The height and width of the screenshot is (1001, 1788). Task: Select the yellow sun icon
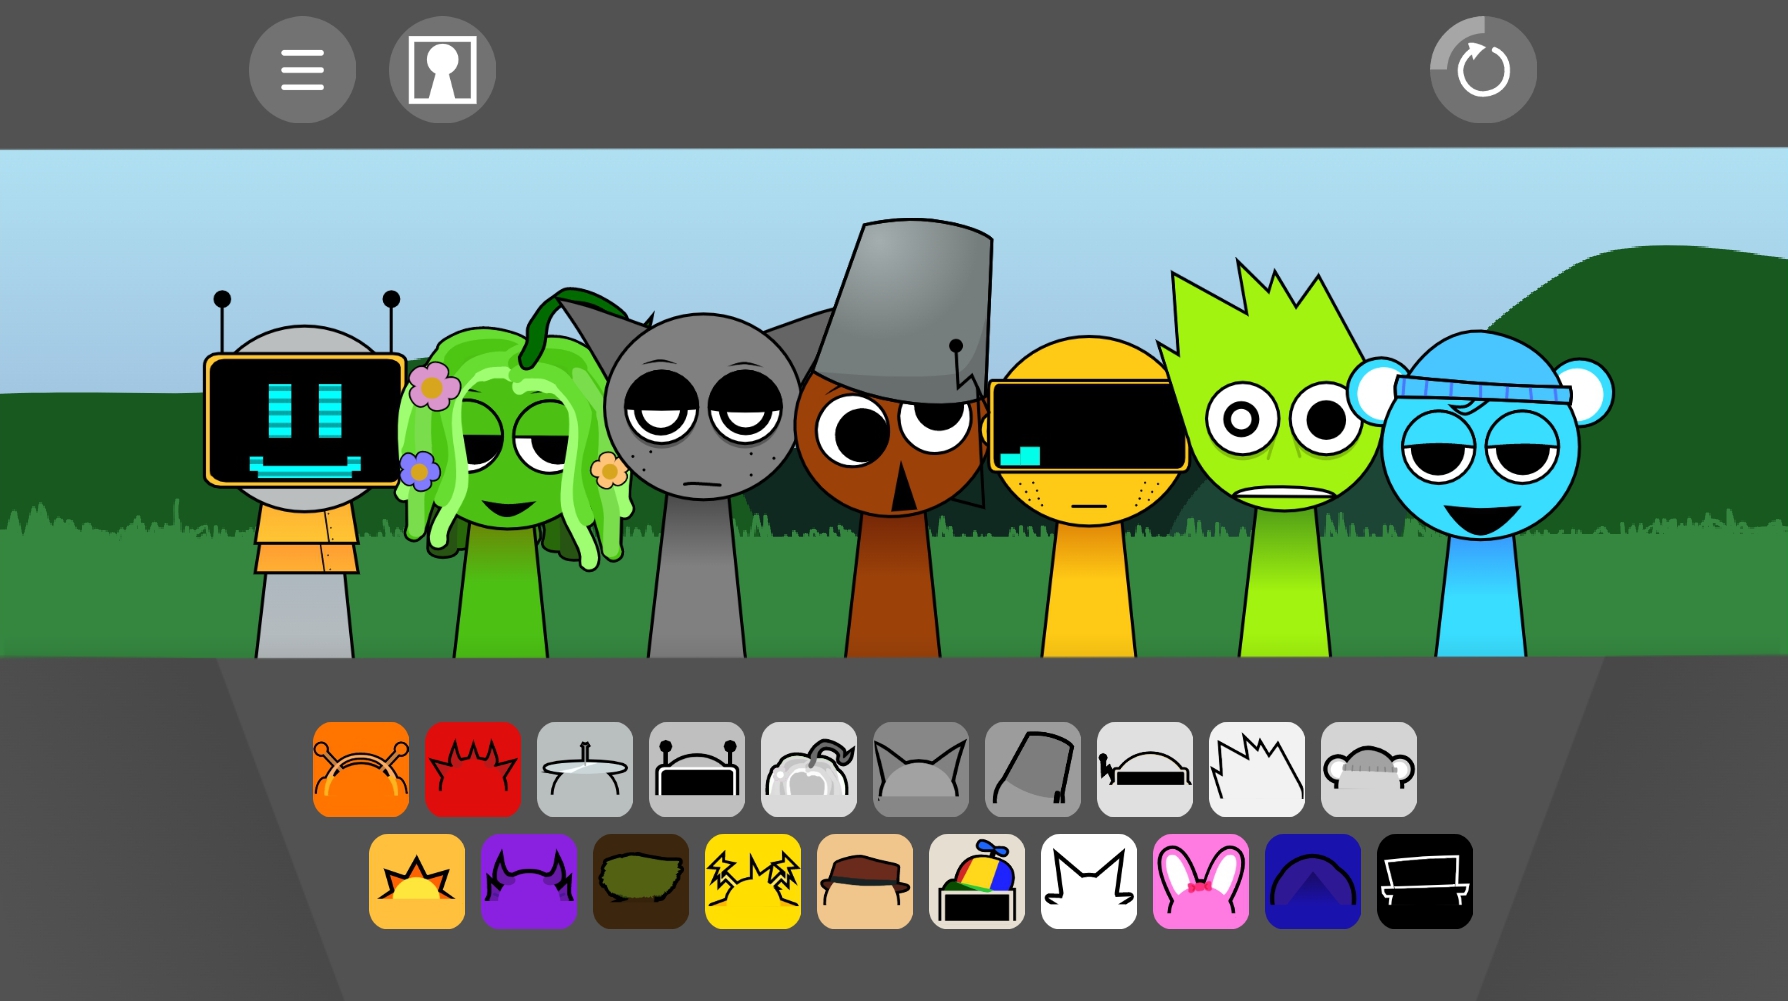pos(417,881)
